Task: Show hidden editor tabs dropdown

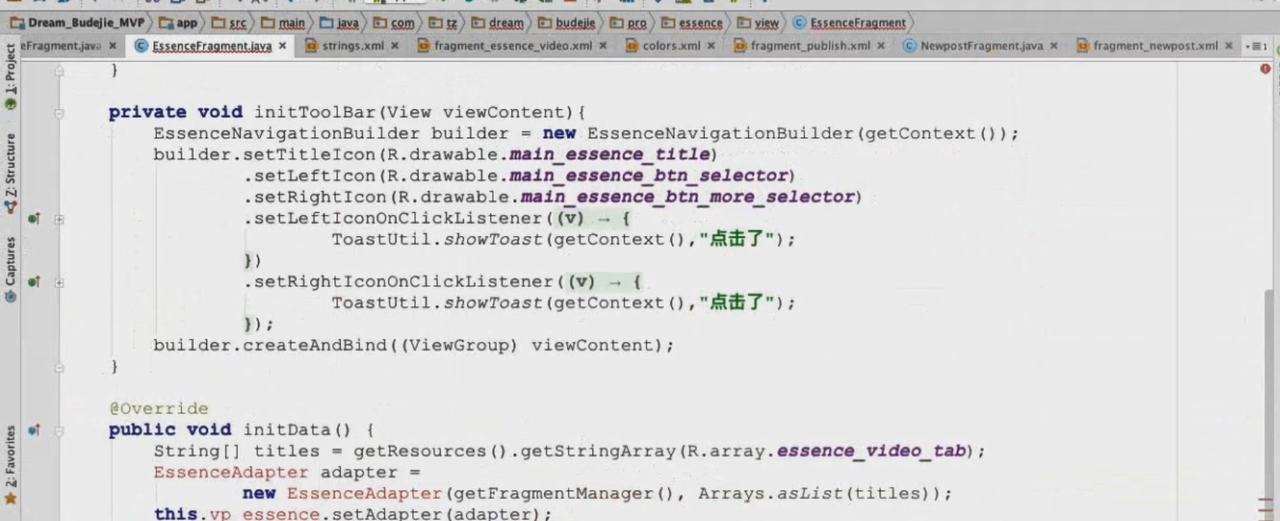Action: point(1257,46)
